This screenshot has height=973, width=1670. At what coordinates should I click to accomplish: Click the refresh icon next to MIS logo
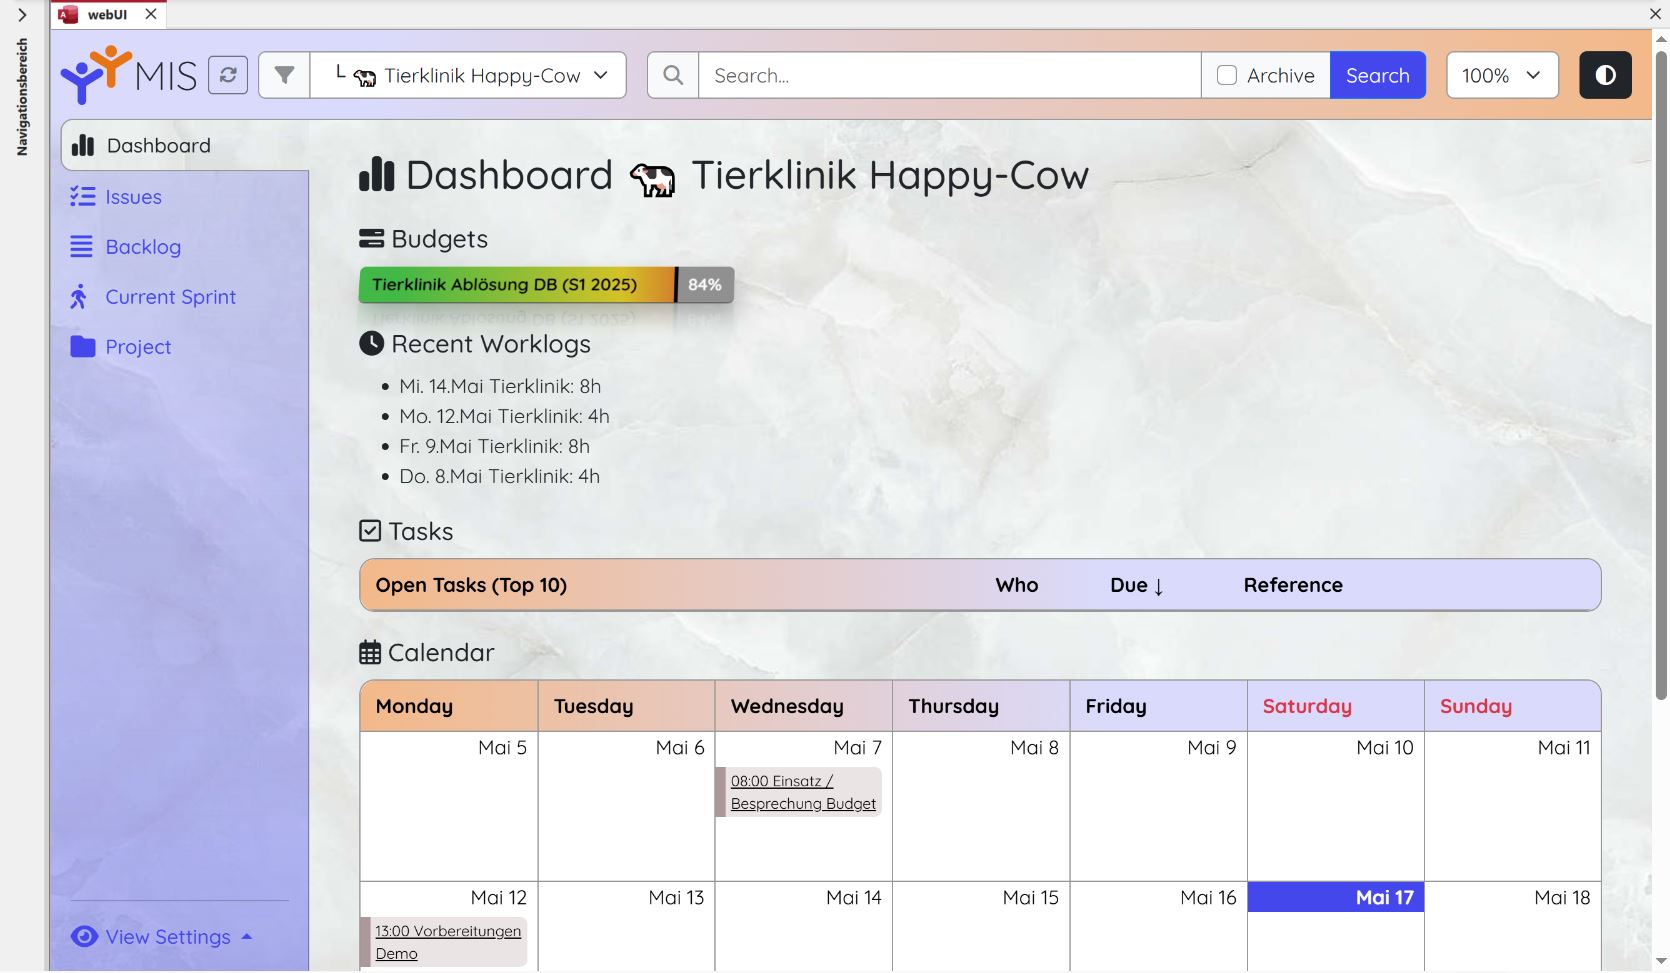228,75
